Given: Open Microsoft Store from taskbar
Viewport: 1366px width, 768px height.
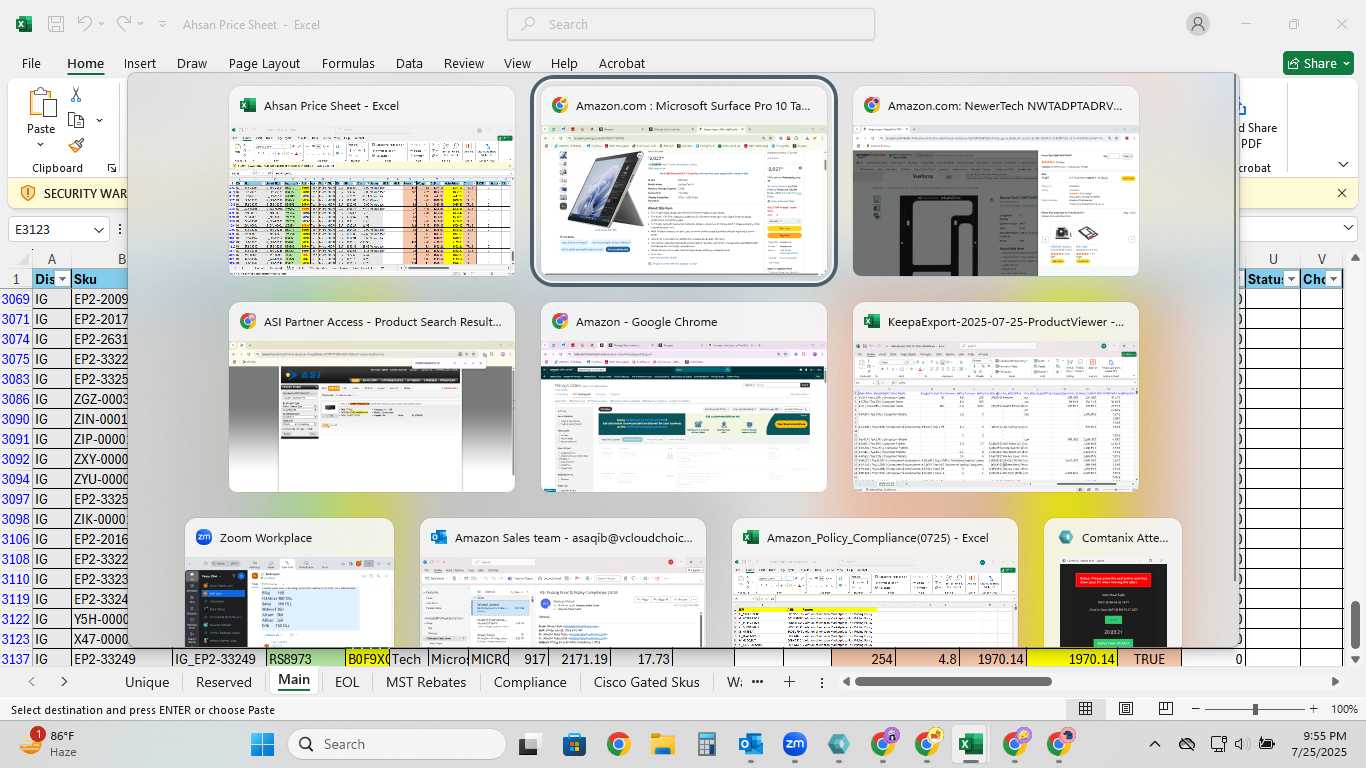Looking at the screenshot, I should 574,744.
